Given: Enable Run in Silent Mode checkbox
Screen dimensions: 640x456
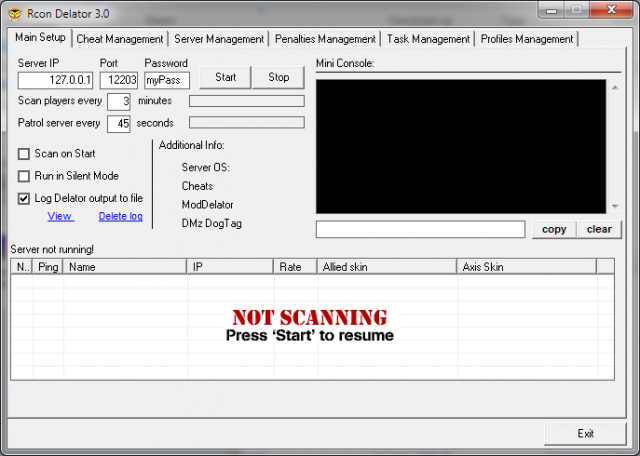Looking at the screenshot, I should click(x=24, y=176).
